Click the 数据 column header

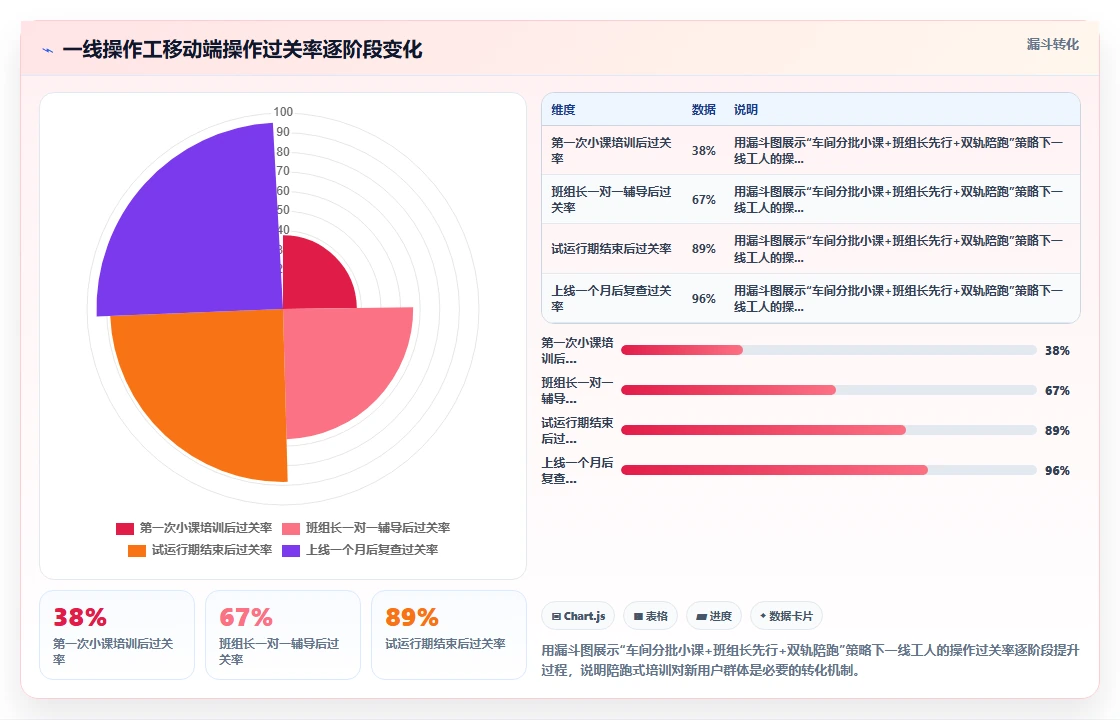point(704,109)
